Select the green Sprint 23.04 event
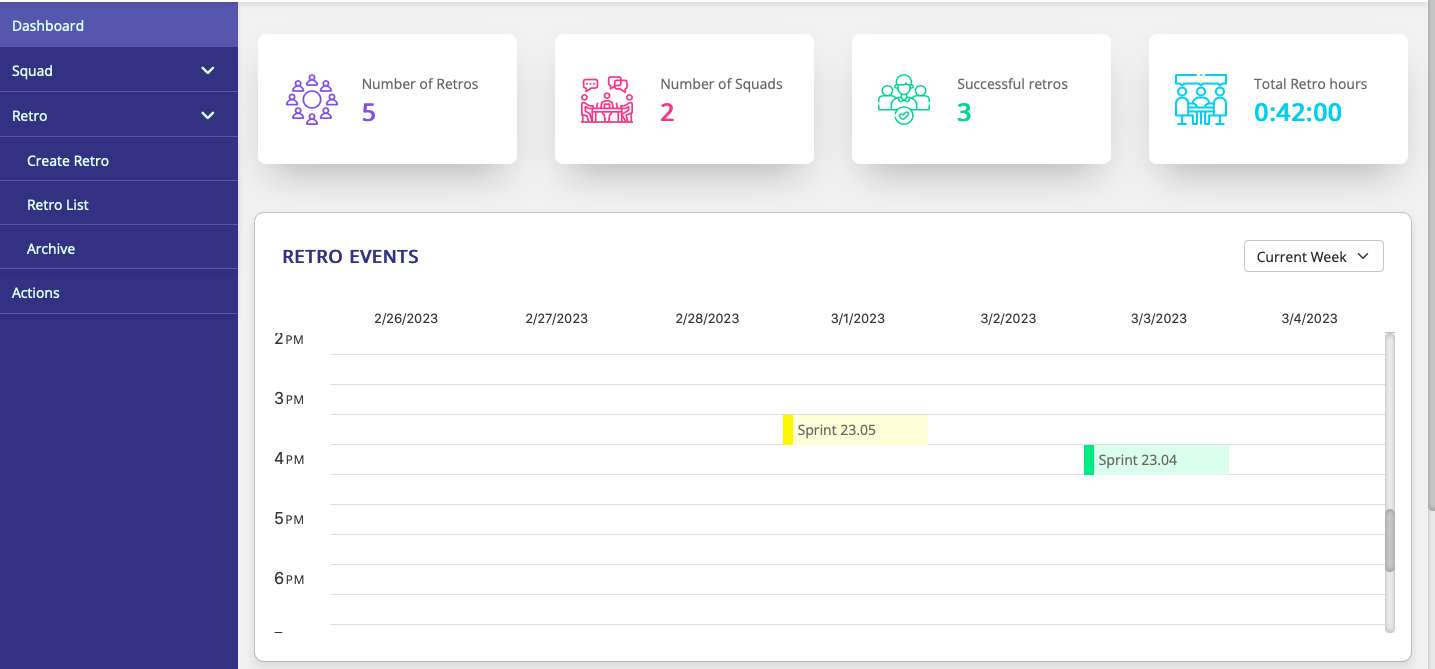This screenshot has height=669, width=1435. pyautogui.click(x=1155, y=459)
